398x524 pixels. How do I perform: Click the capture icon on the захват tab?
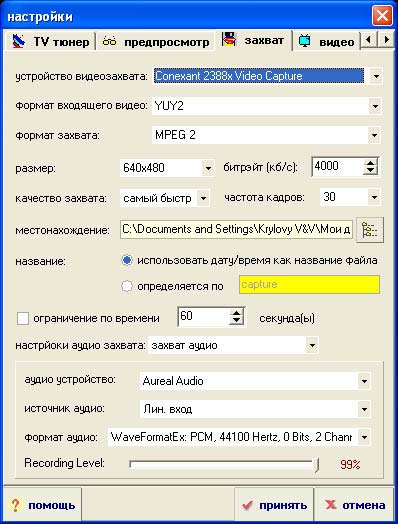(229, 39)
